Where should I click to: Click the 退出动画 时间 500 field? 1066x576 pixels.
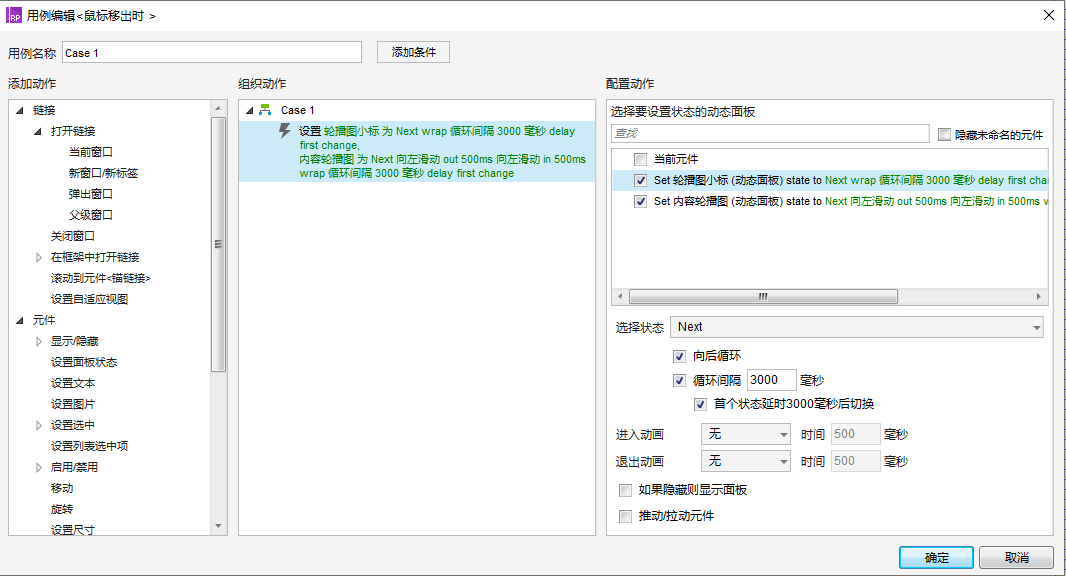(x=856, y=461)
